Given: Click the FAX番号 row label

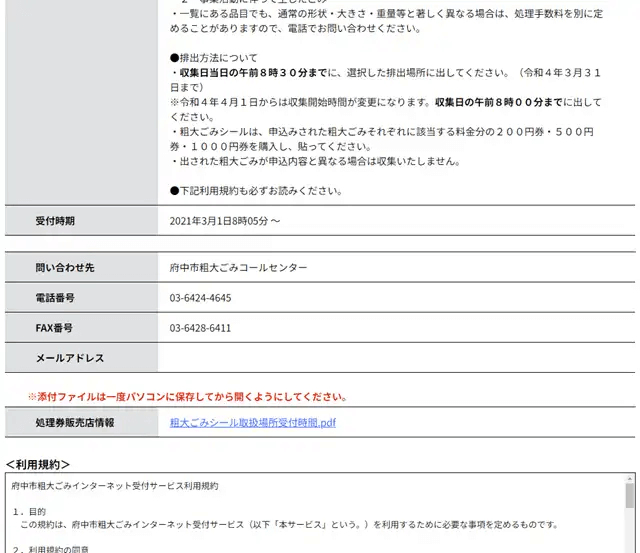Looking at the screenshot, I should [54, 328].
